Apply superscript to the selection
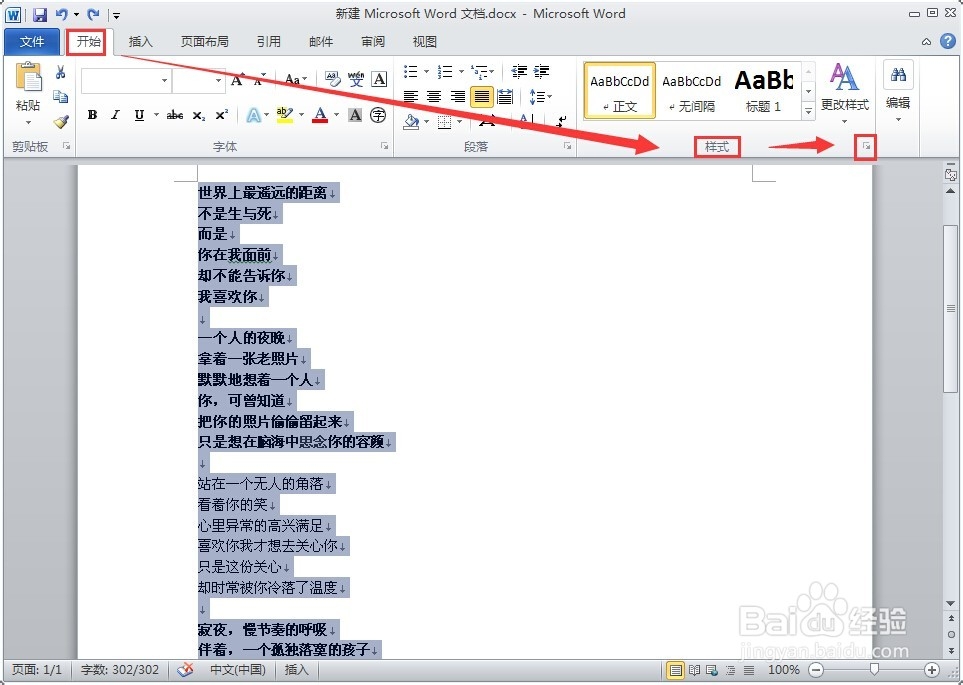The image size is (963, 685). pyautogui.click(x=220, y=115)
